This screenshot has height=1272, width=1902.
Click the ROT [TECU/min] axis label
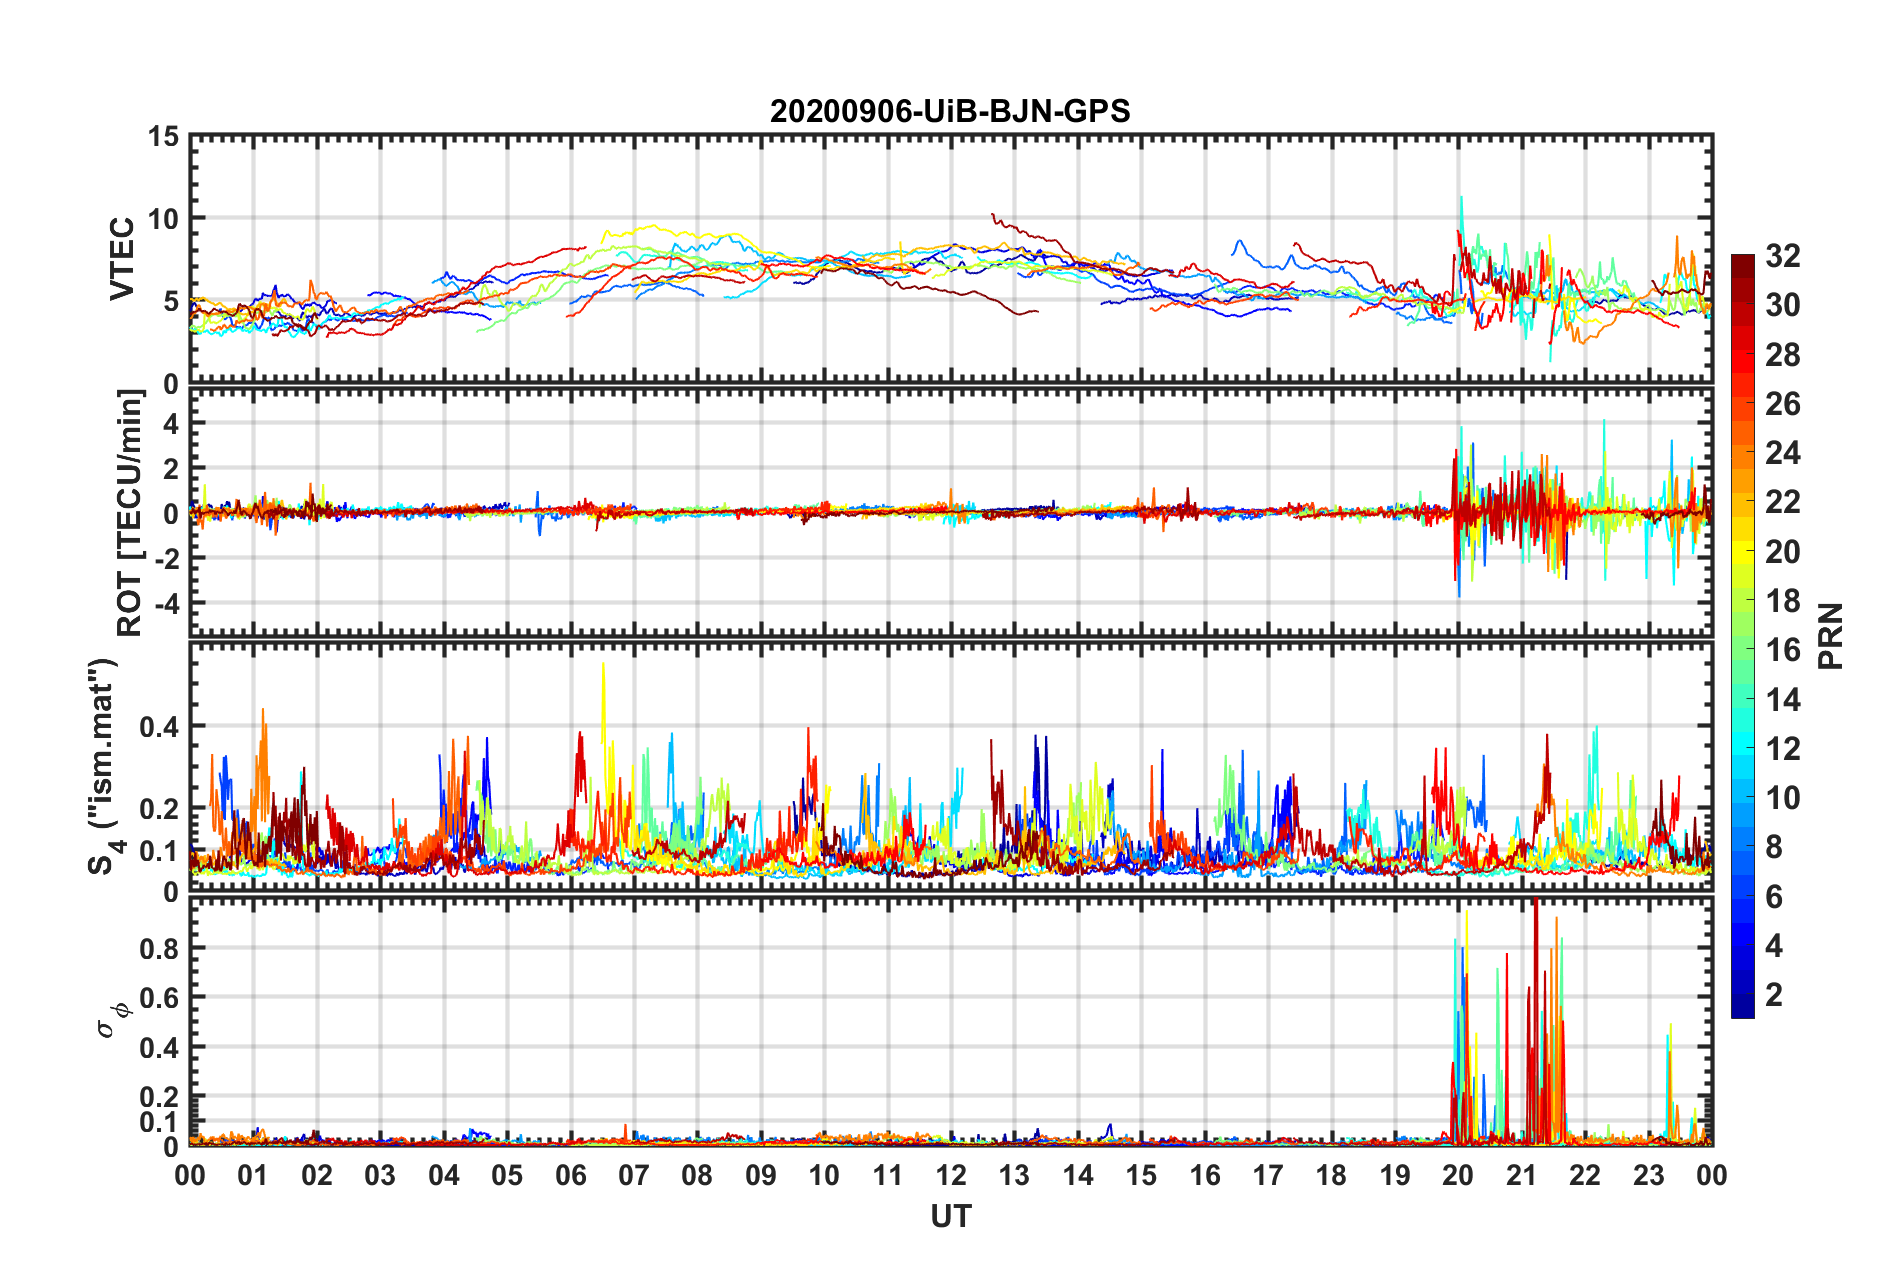coord(130,513)
